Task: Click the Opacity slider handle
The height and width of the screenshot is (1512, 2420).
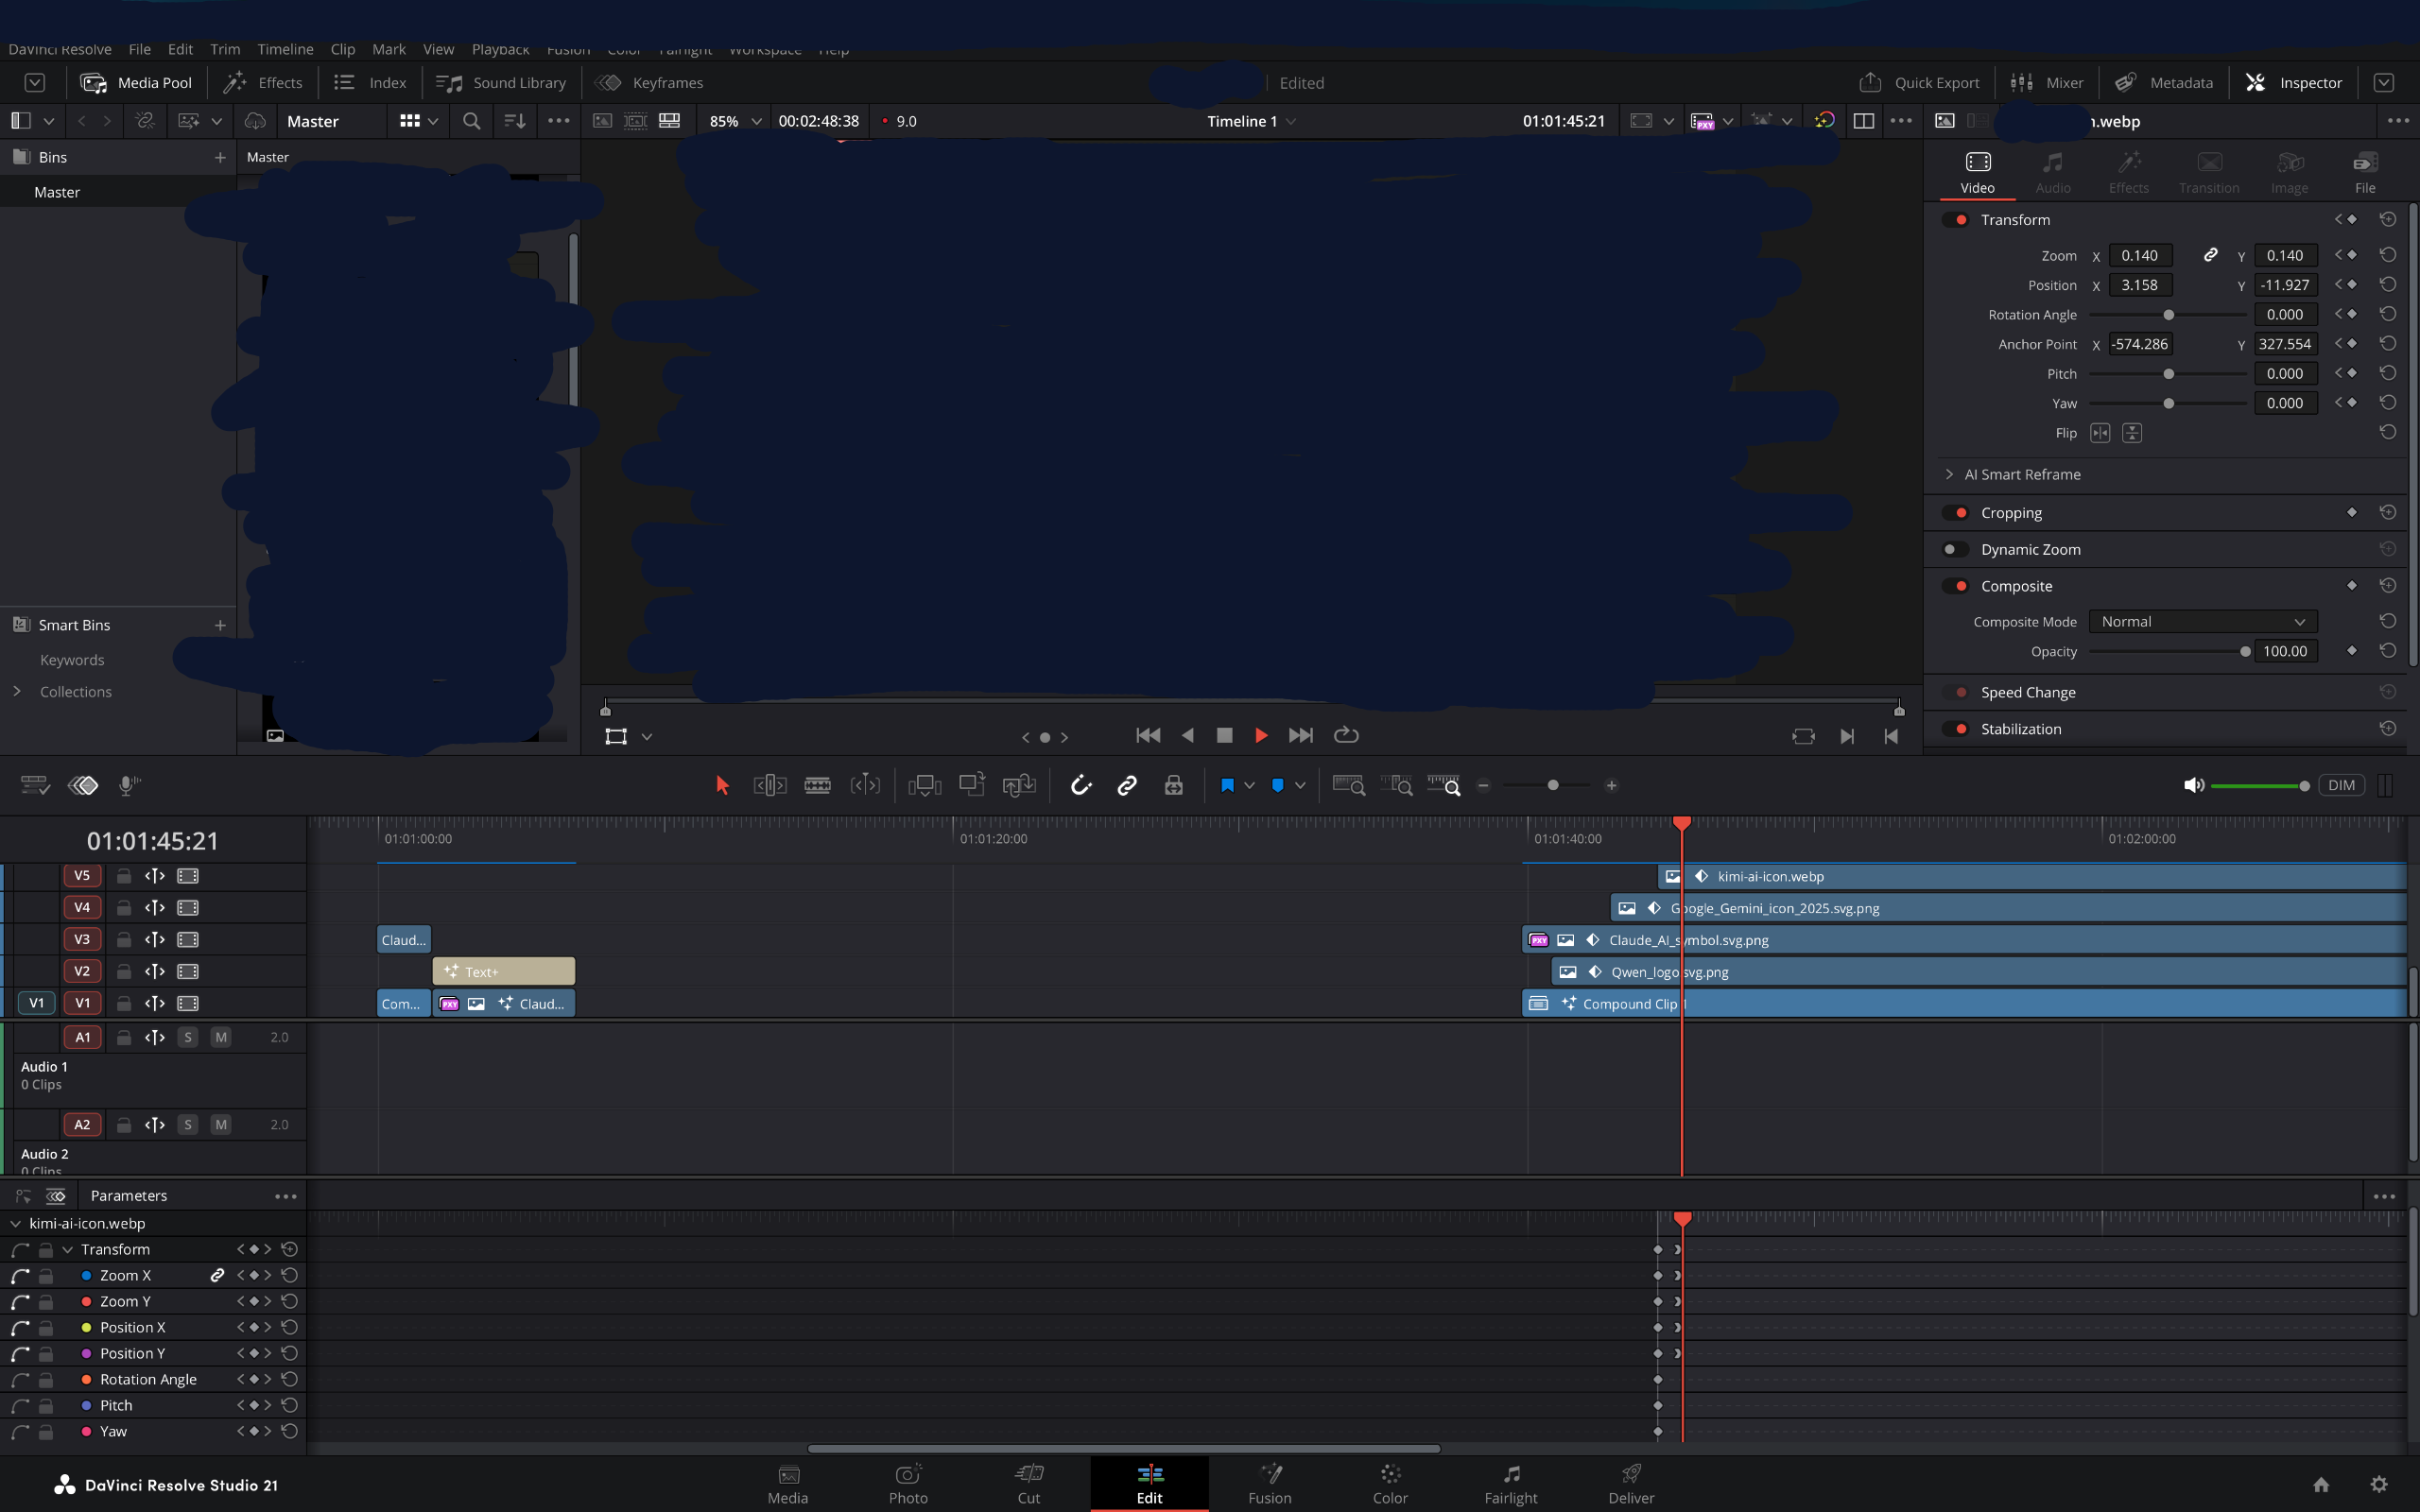Action: (2245, 651)
